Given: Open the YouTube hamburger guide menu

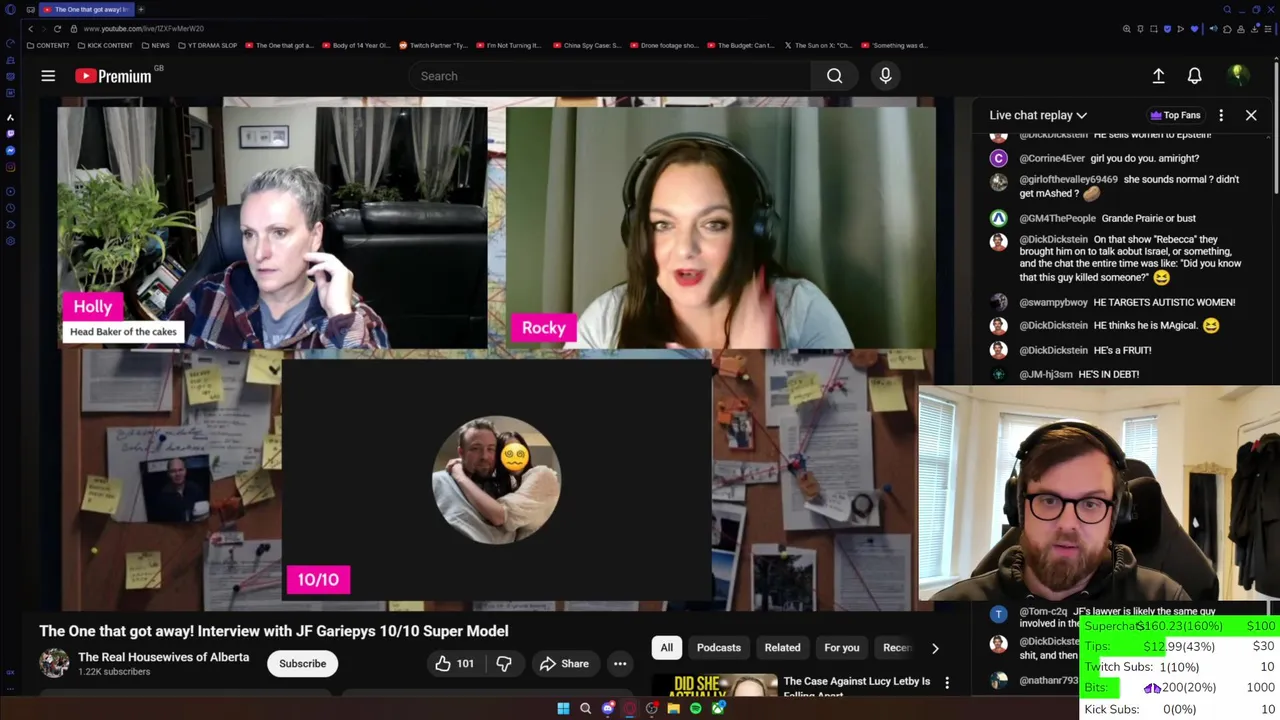Looking at the screenshot, I should [x=48, y=76].
